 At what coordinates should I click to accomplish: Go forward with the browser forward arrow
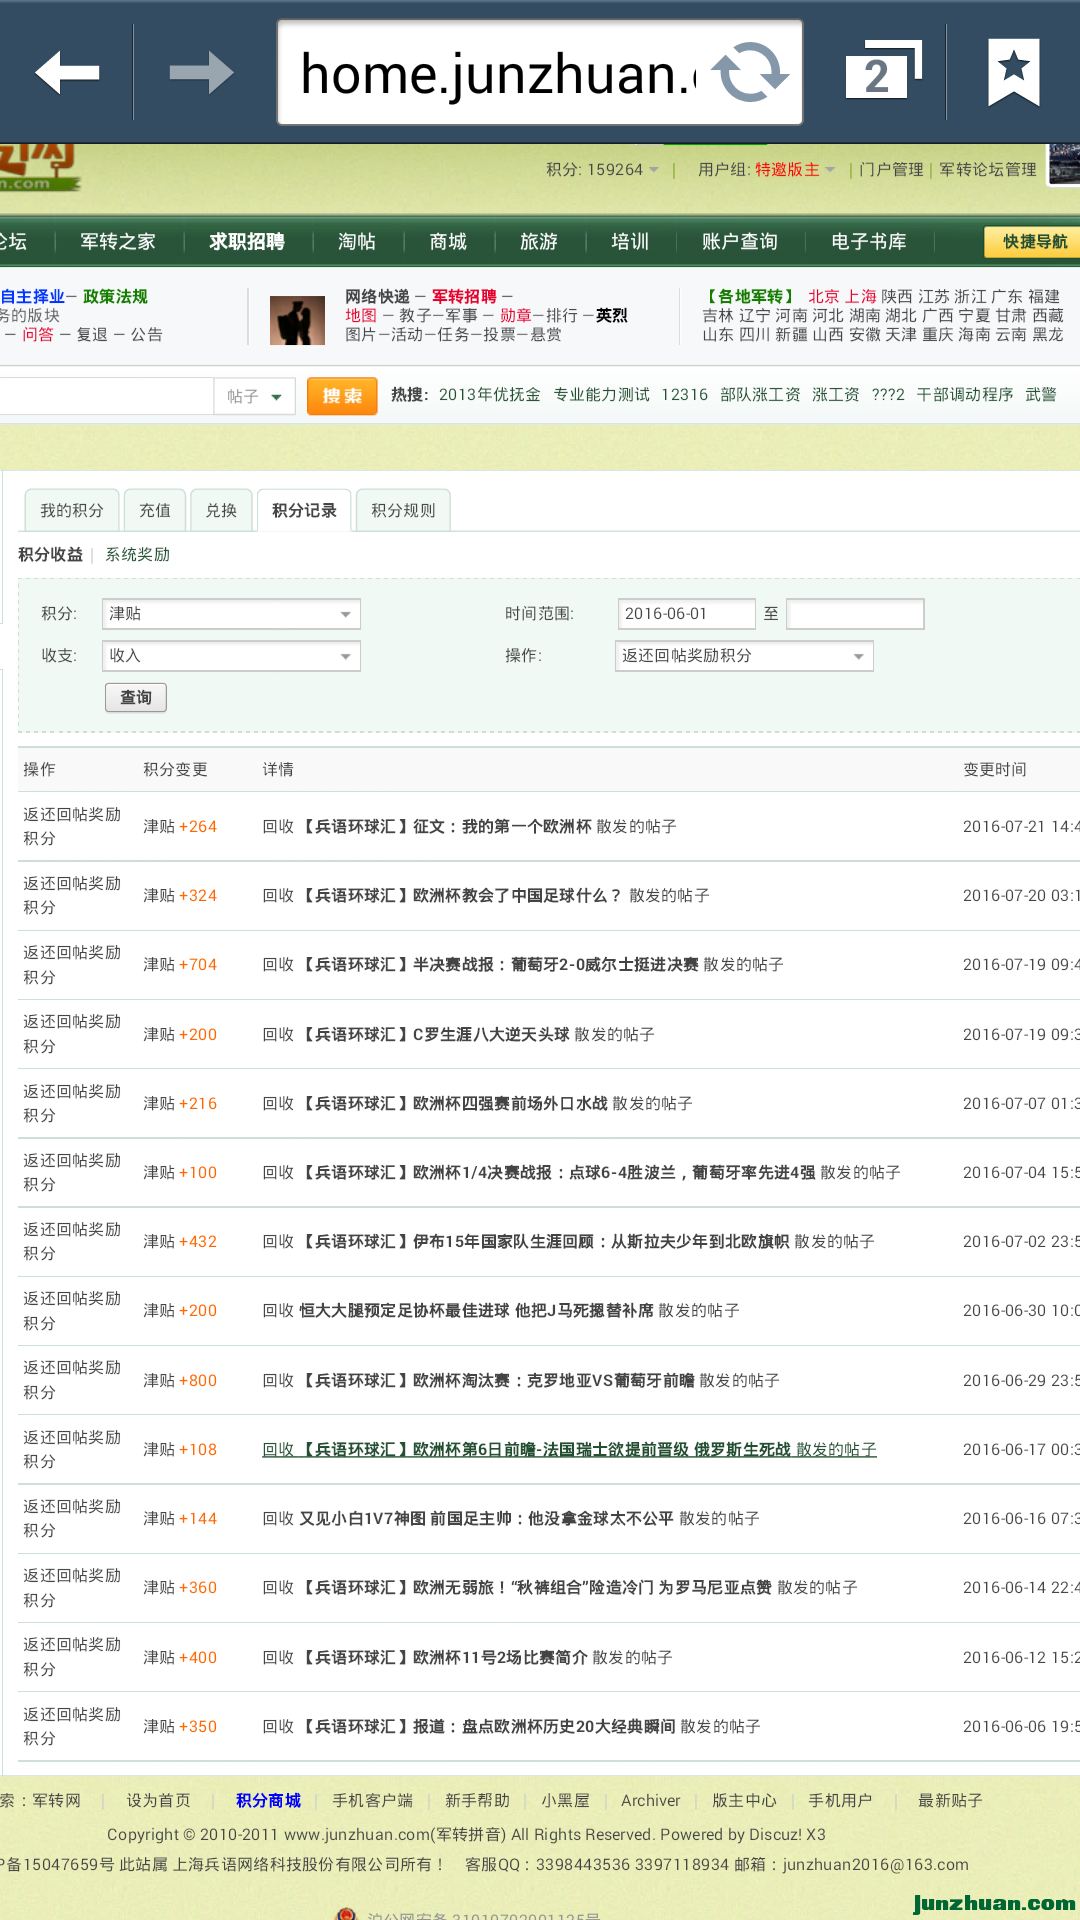click(x=201, y=72)
